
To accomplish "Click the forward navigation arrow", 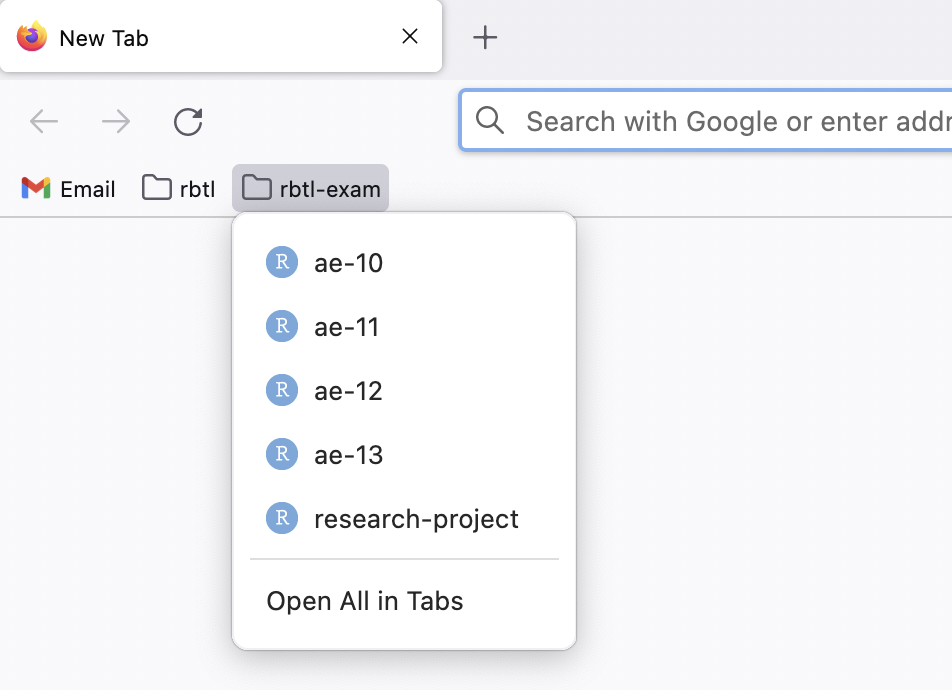I will 114,121.
